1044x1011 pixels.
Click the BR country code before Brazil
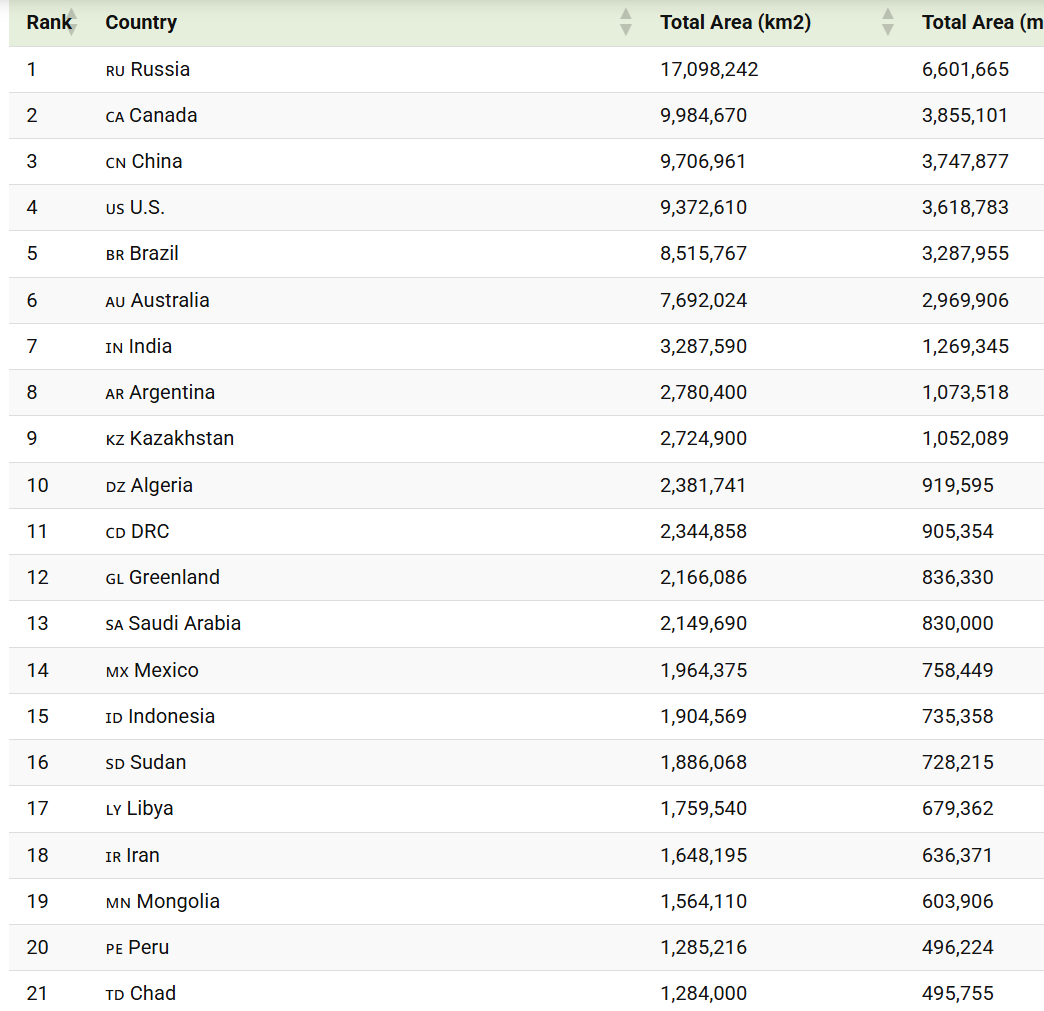coord(115,255)
